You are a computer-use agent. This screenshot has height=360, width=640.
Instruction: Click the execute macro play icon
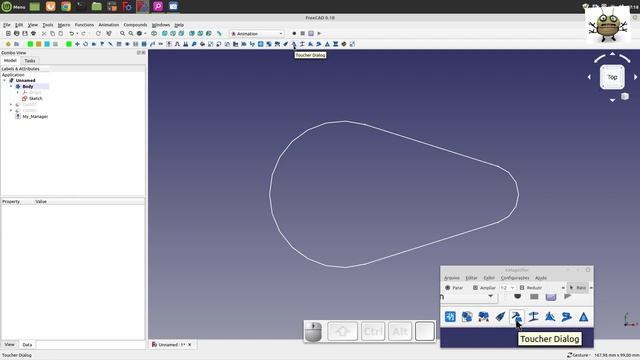[320, 33]
